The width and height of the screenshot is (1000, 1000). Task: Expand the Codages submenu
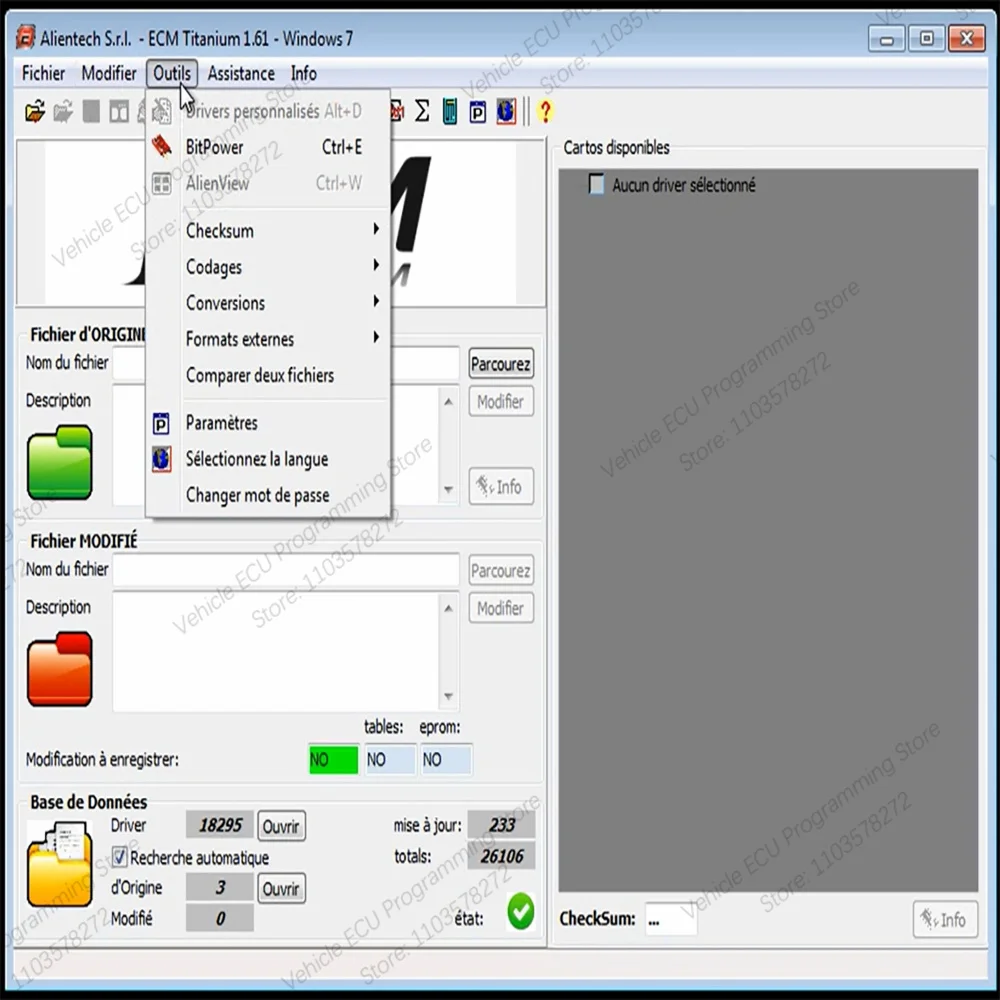(268, 267)
